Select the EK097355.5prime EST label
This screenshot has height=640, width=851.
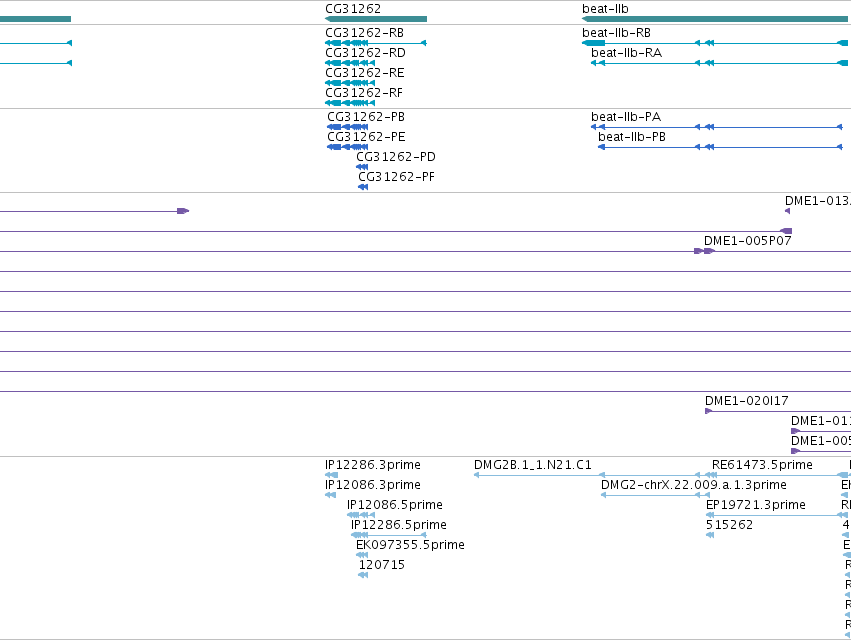click(410, 545)
